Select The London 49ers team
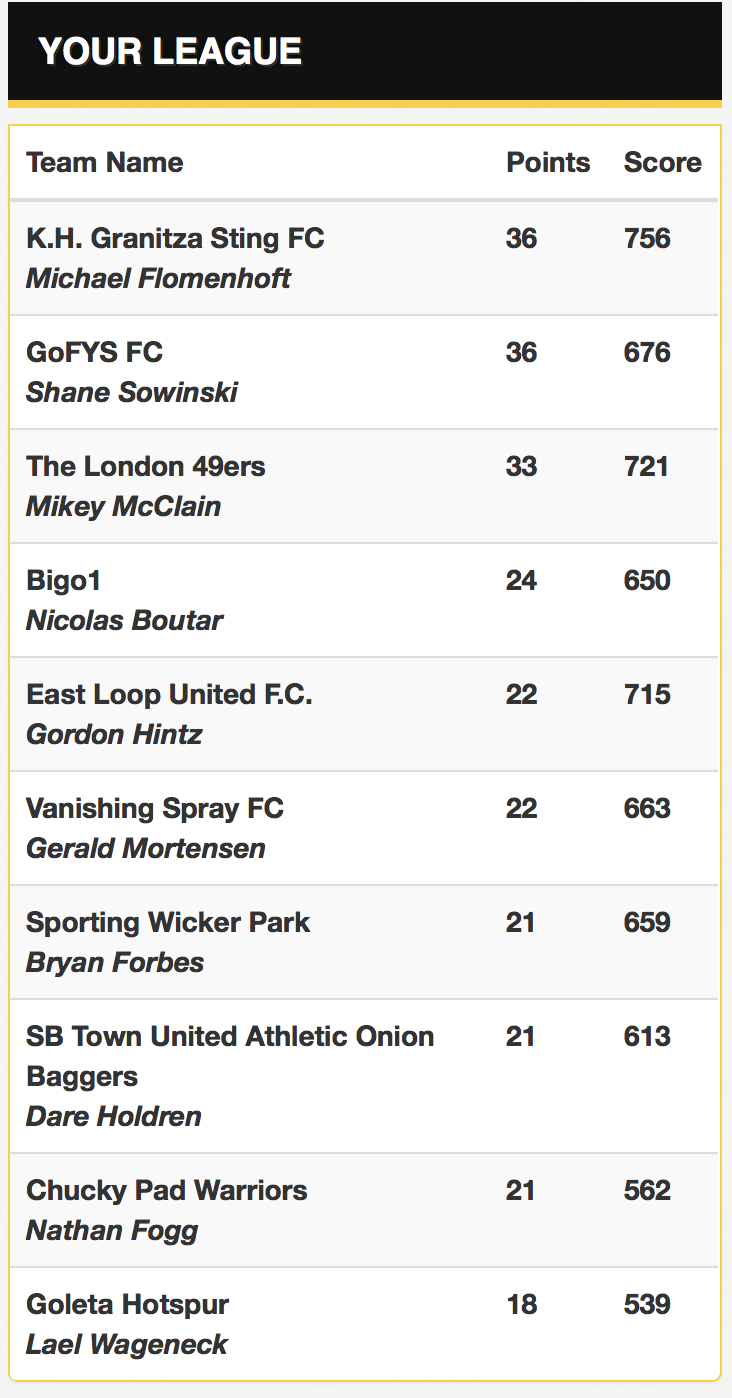This screenshot has width=732, height=1398. tap(146, 466)
